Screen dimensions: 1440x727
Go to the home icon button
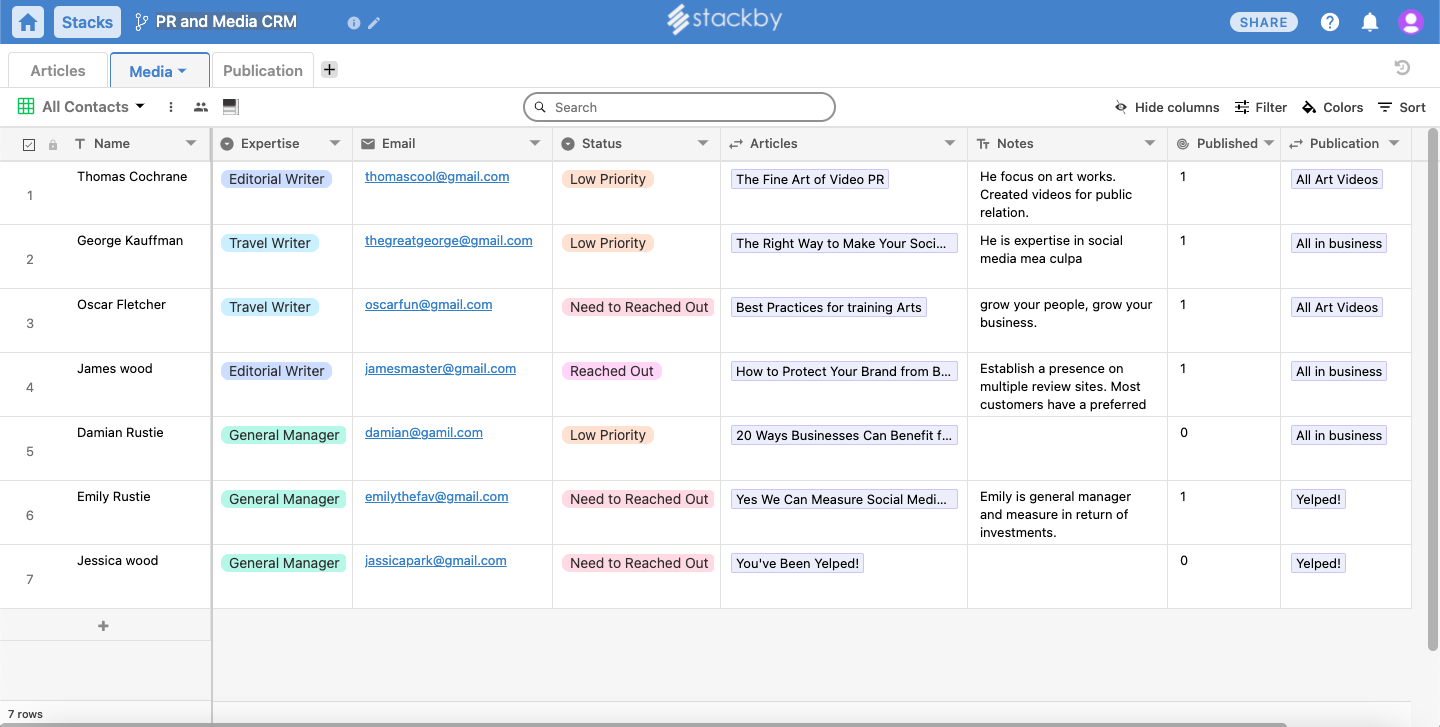29,22
